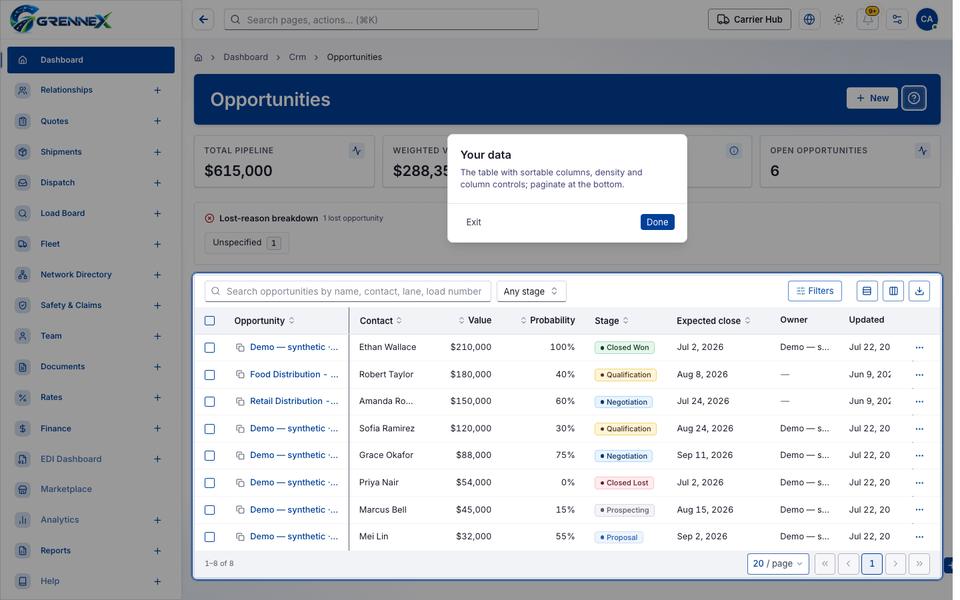Select the Priya Nair row checkbox

210,483
